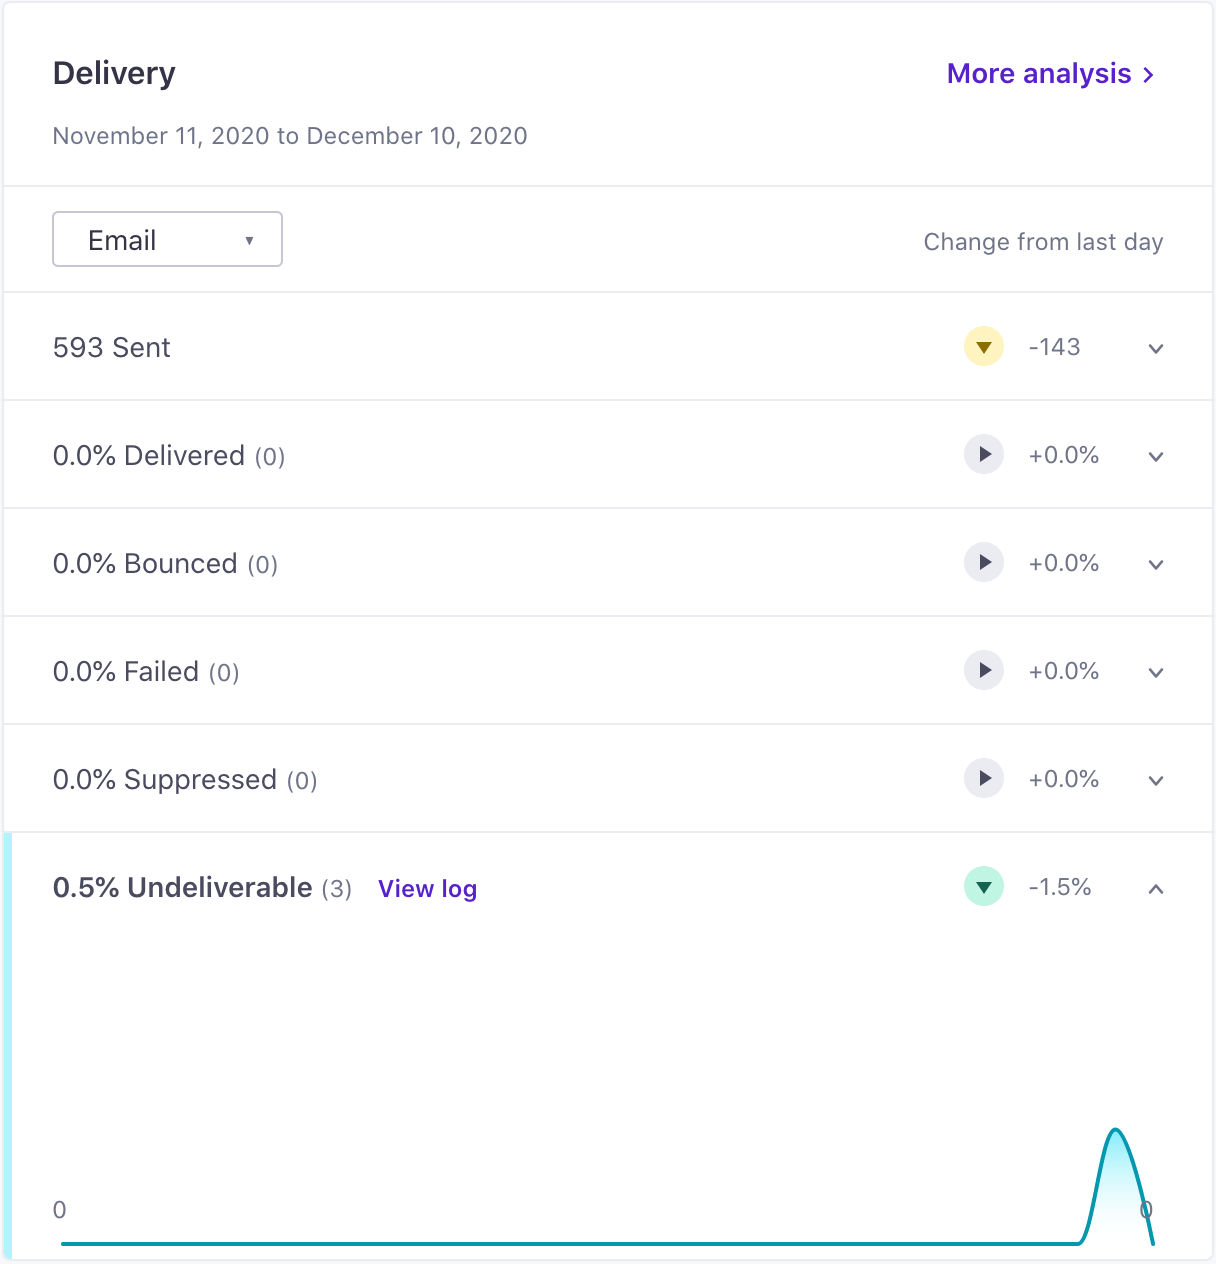This screenshot has height=1264, width=1216.
Task: Click View log next to Undeliverable
Action: 427,889
